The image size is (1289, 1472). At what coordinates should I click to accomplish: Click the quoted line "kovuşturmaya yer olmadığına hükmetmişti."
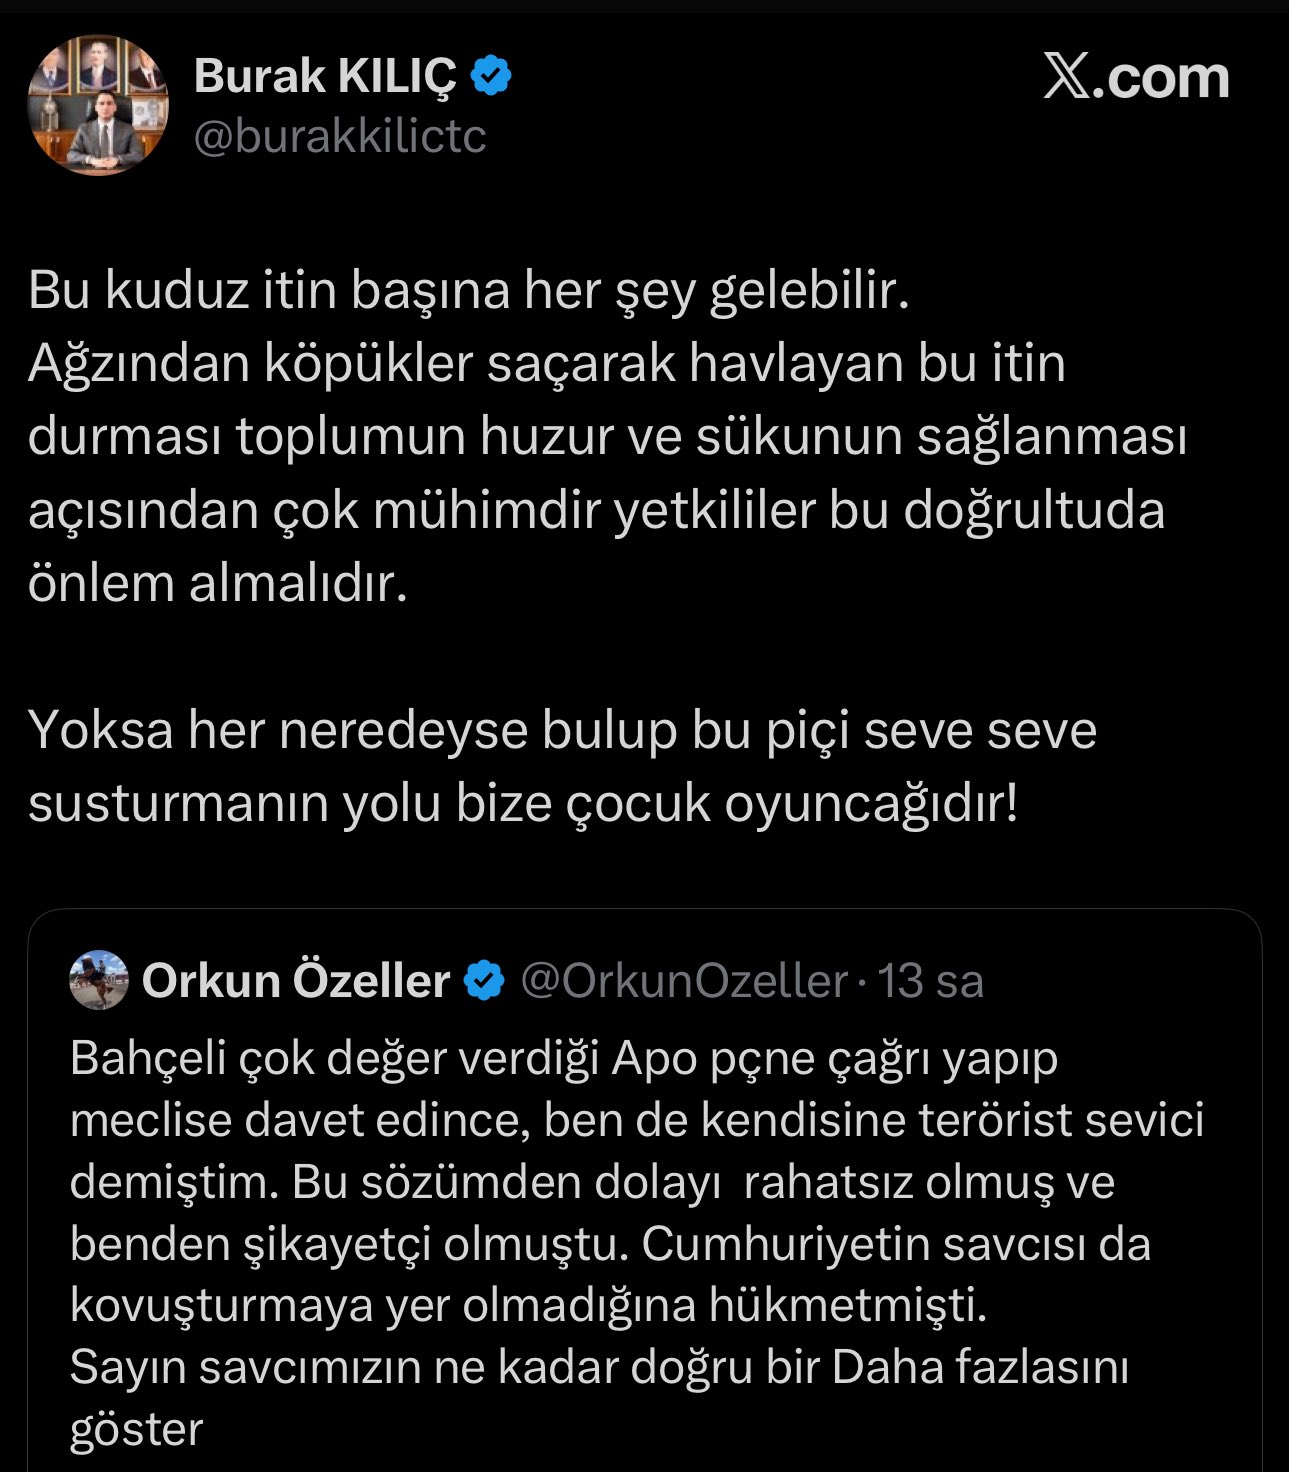[528, 1305]
